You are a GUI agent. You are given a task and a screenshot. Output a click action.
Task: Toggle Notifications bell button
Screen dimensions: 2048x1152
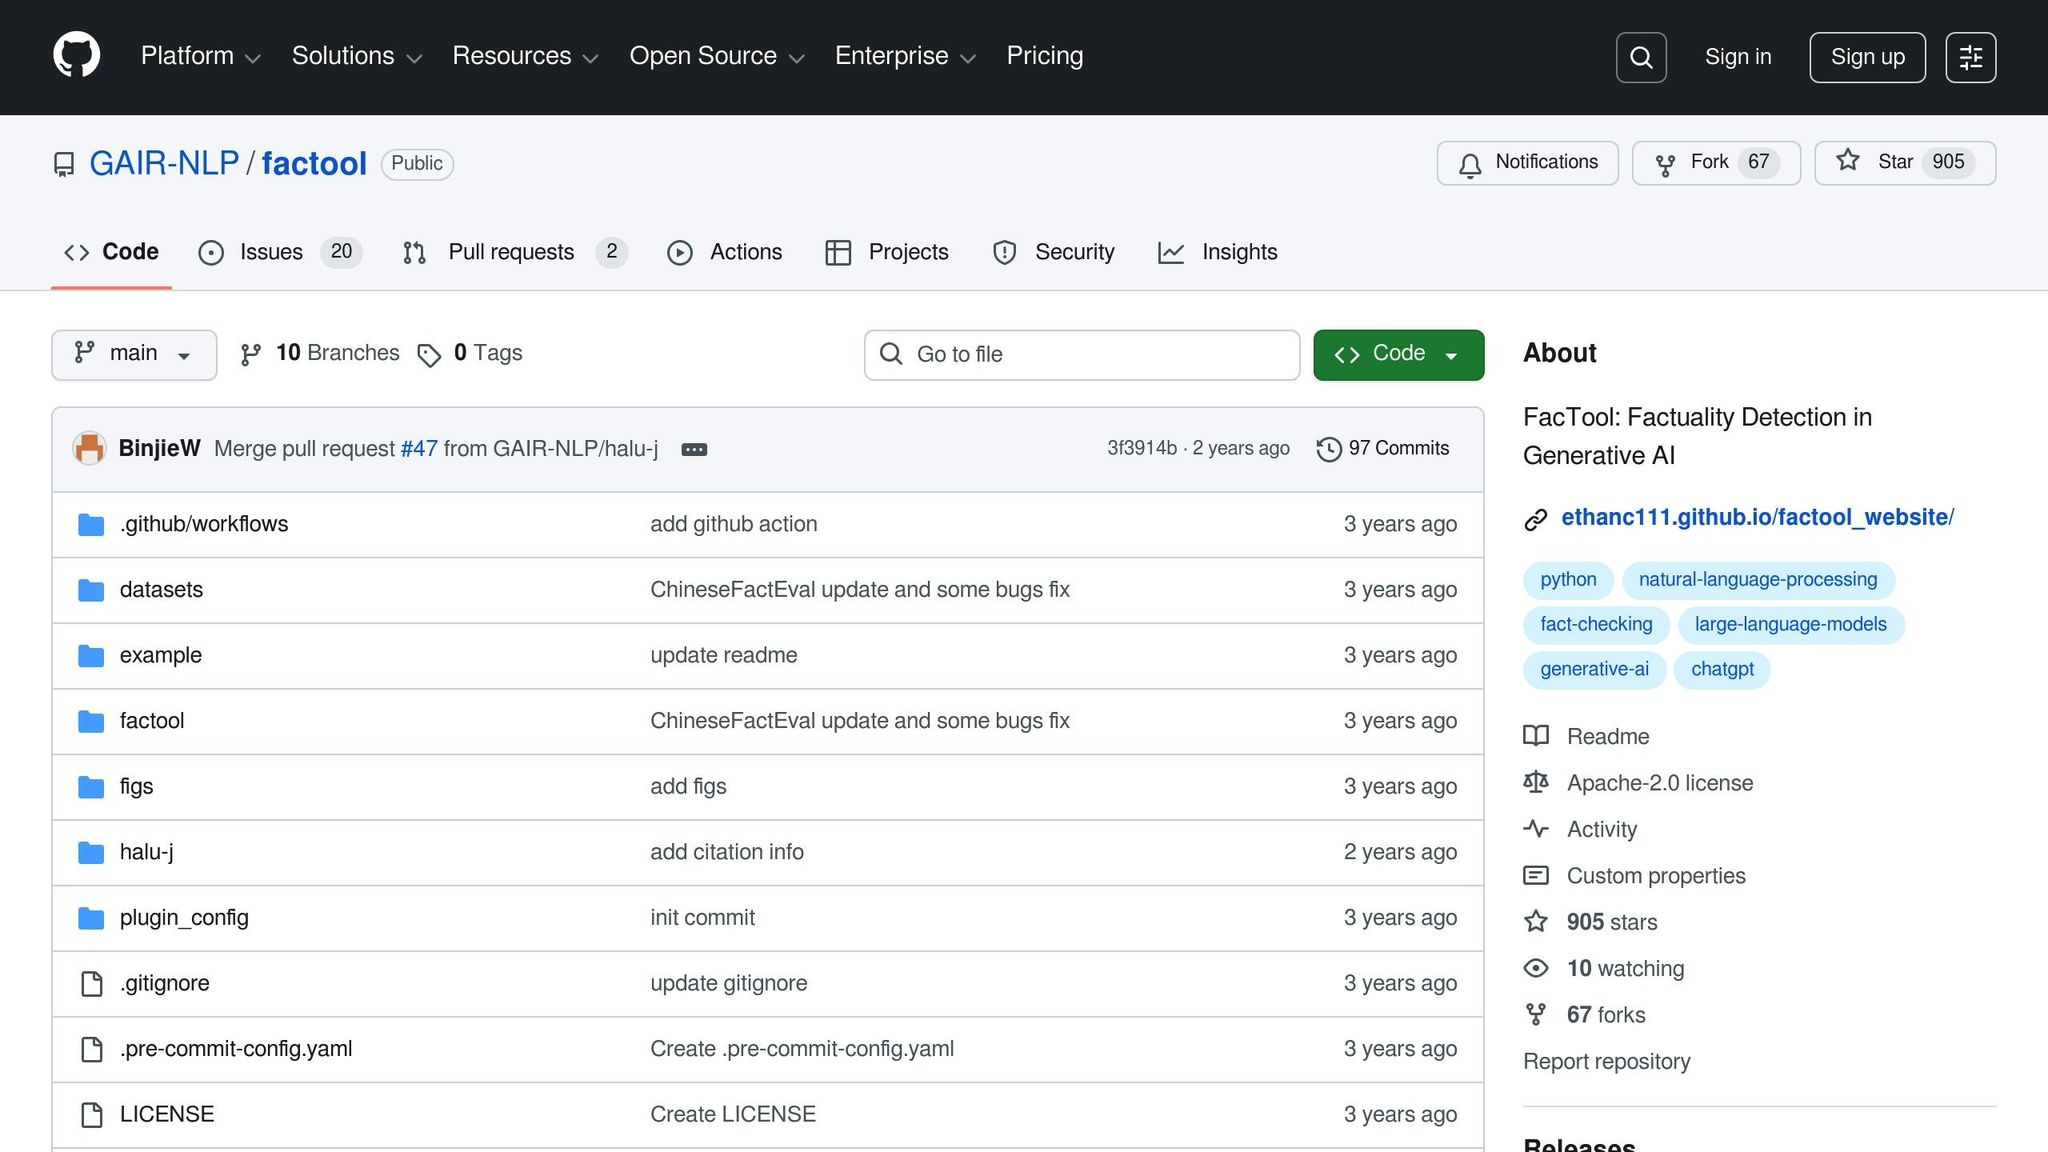tap(1527, 162)
